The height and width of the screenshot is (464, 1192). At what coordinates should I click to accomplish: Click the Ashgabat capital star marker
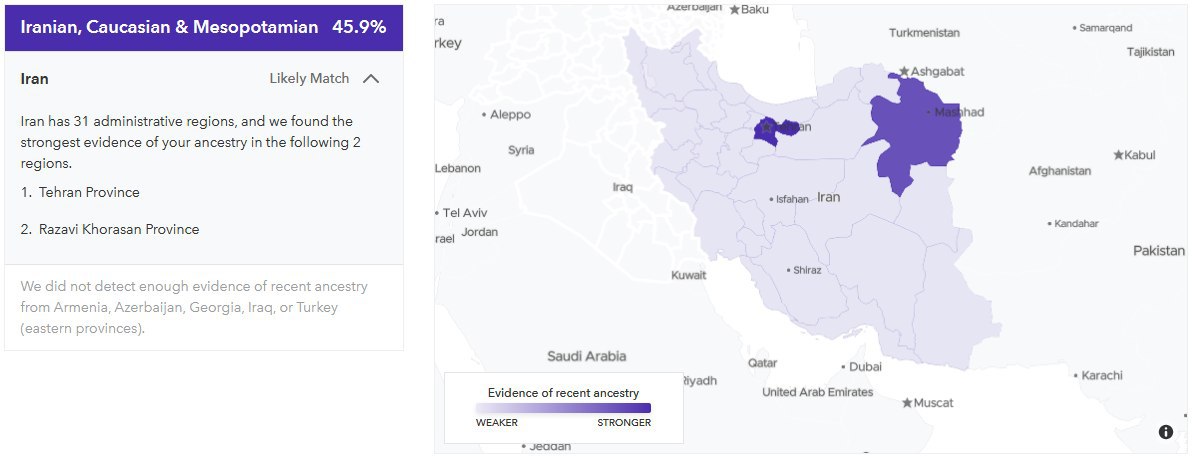pos(904,72)
